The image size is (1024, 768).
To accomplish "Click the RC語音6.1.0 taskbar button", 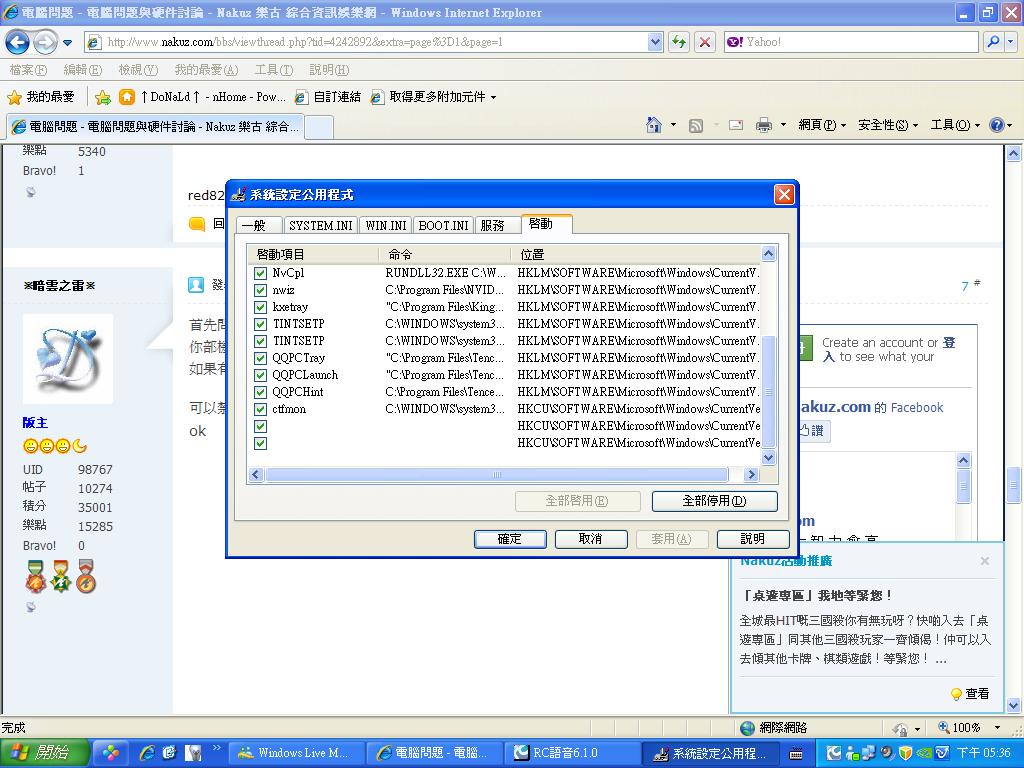I will [x=571, y=753].
